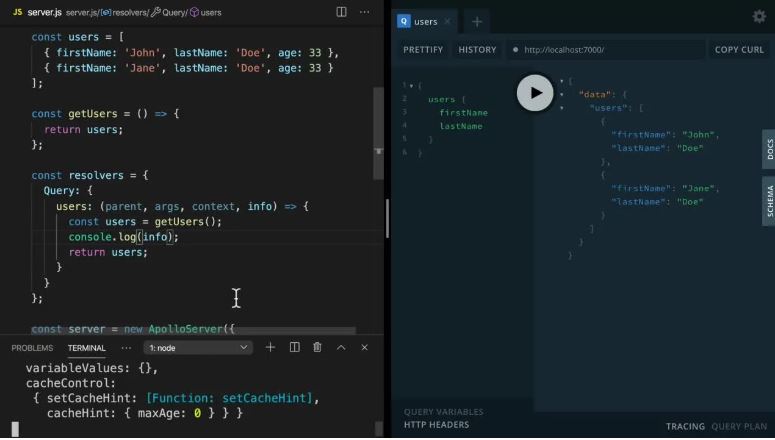
Task: Split the terminal panel
Action: 295,348
